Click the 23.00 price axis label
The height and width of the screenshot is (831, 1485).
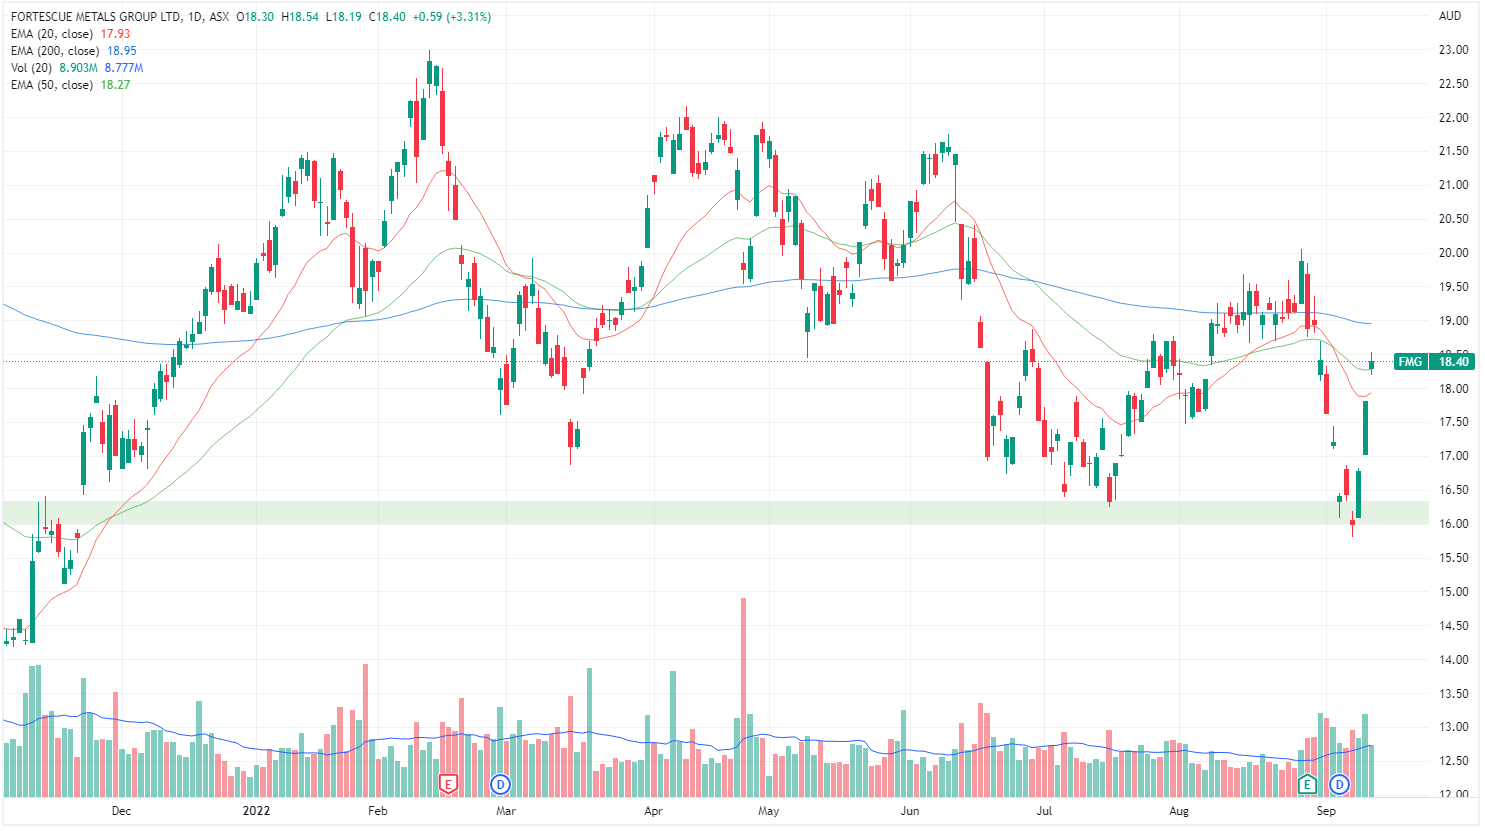click(1453, 50)
